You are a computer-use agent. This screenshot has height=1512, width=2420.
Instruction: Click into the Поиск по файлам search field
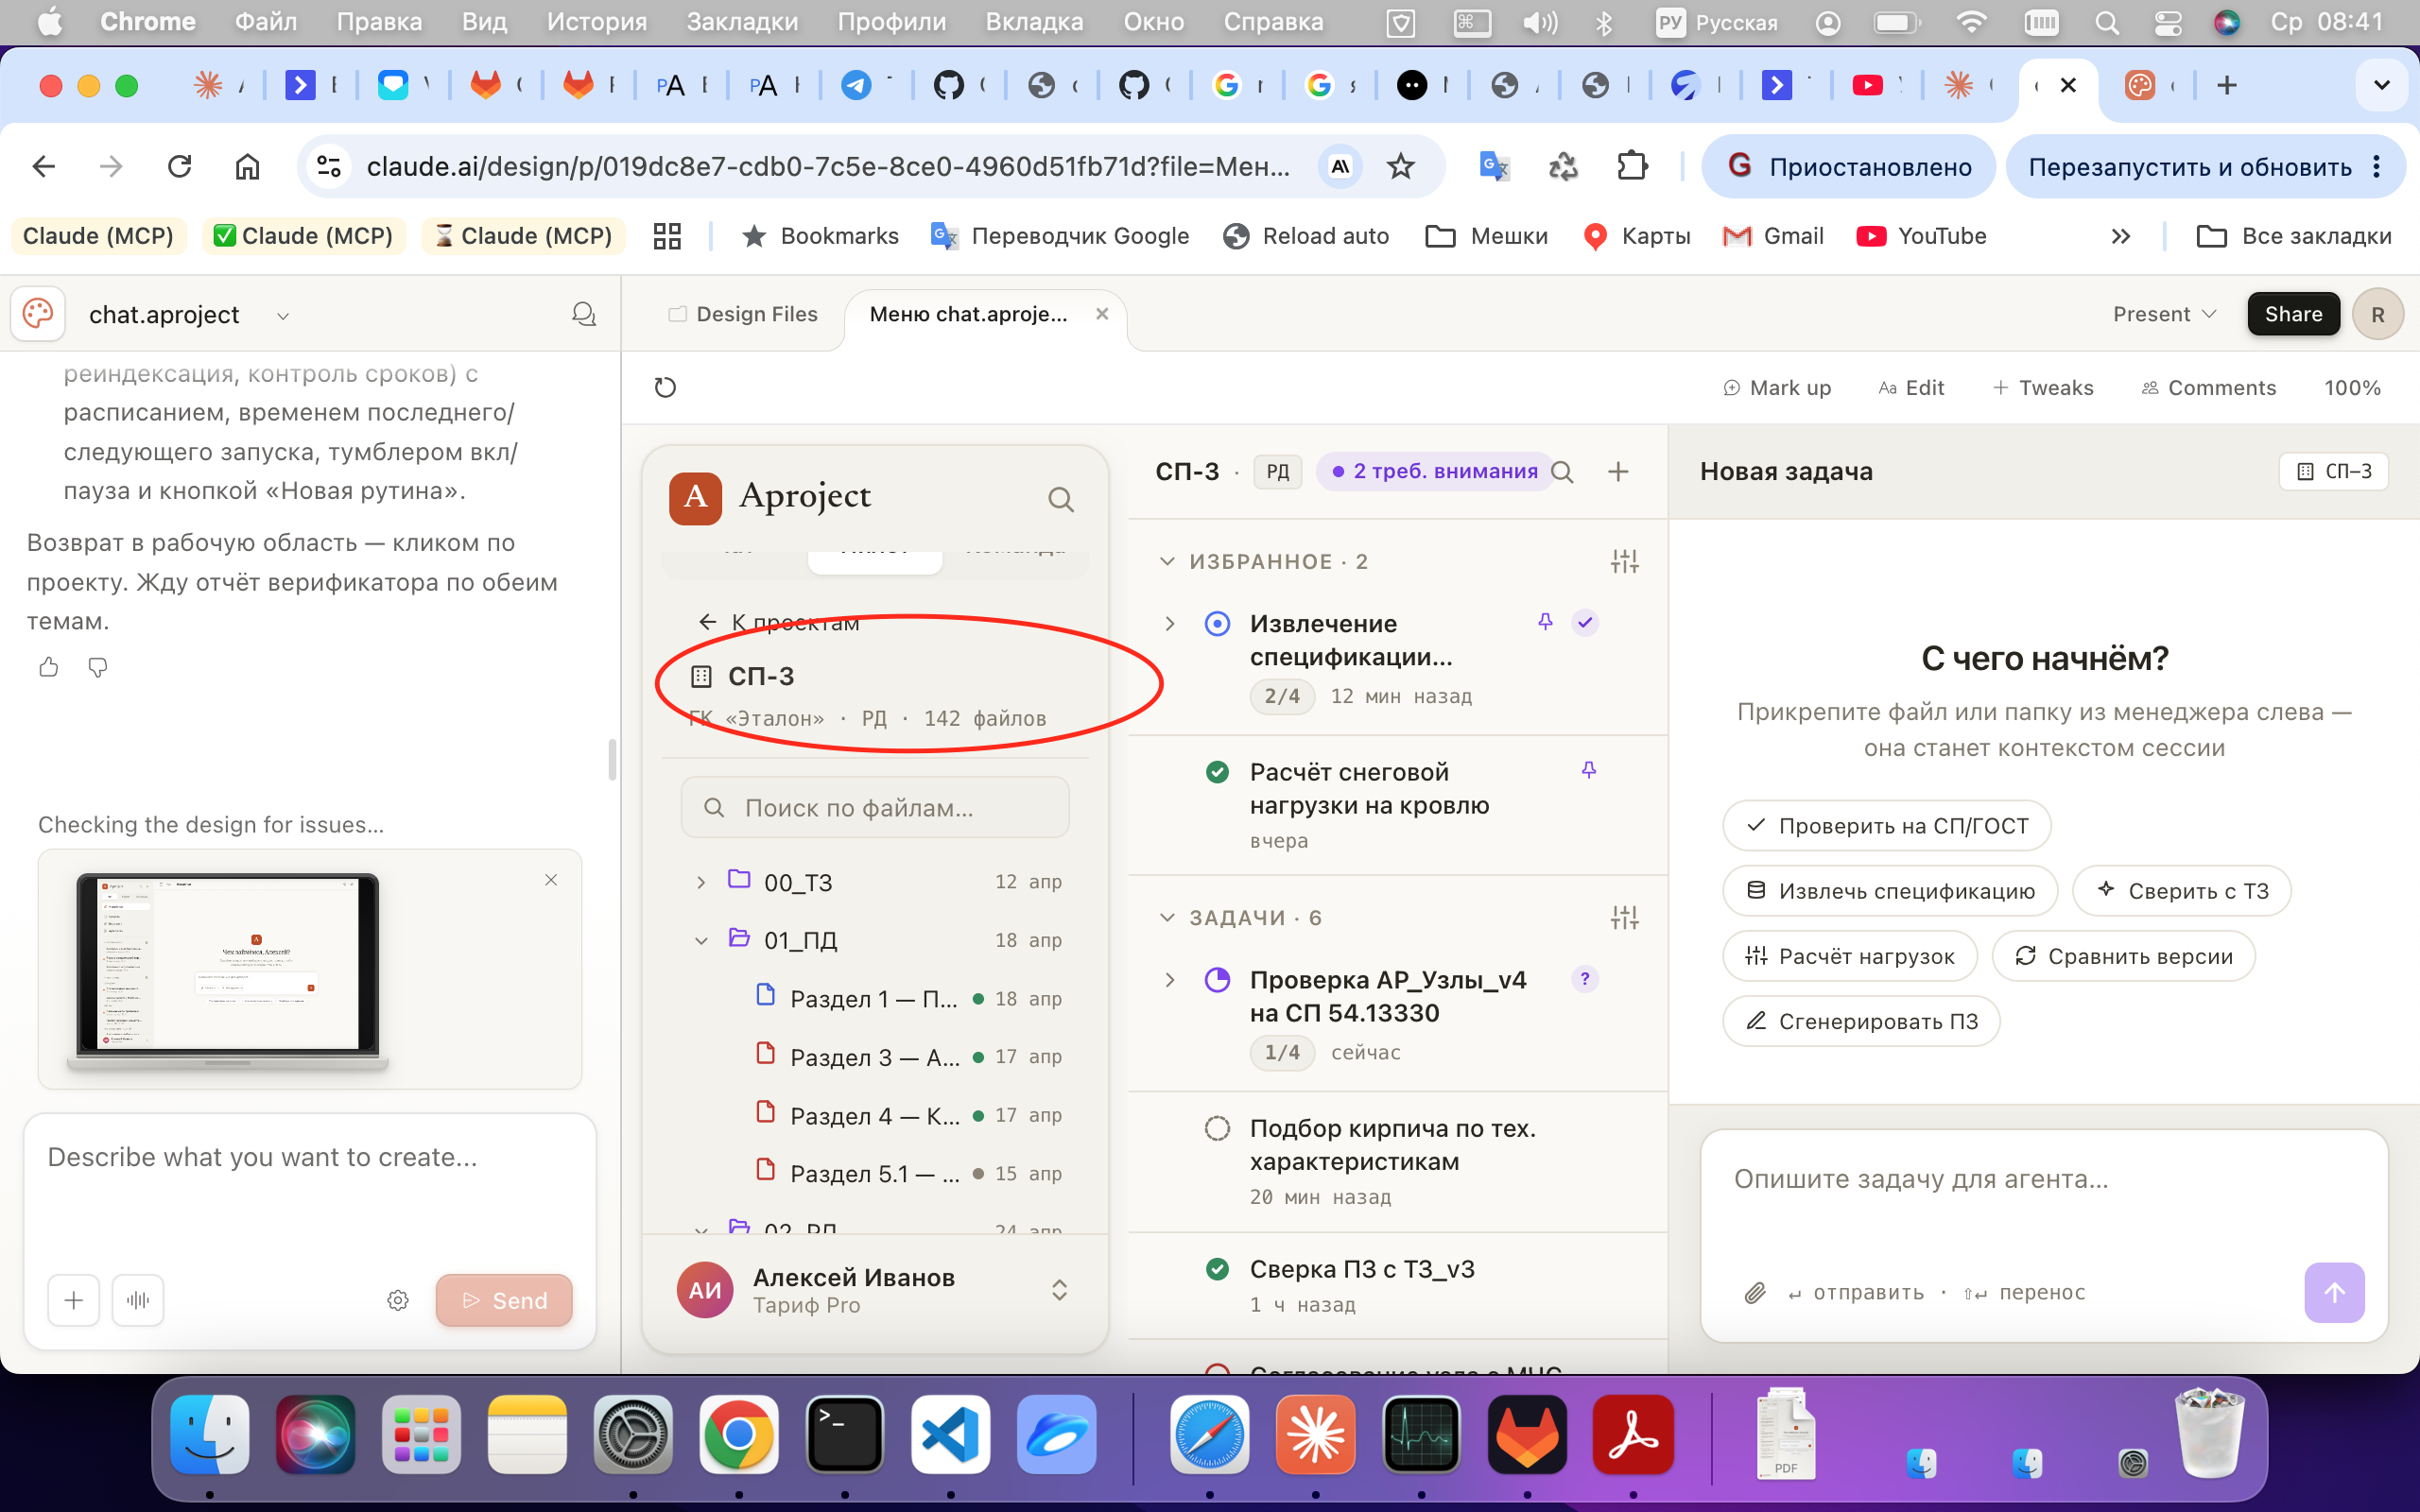(874, 808)
